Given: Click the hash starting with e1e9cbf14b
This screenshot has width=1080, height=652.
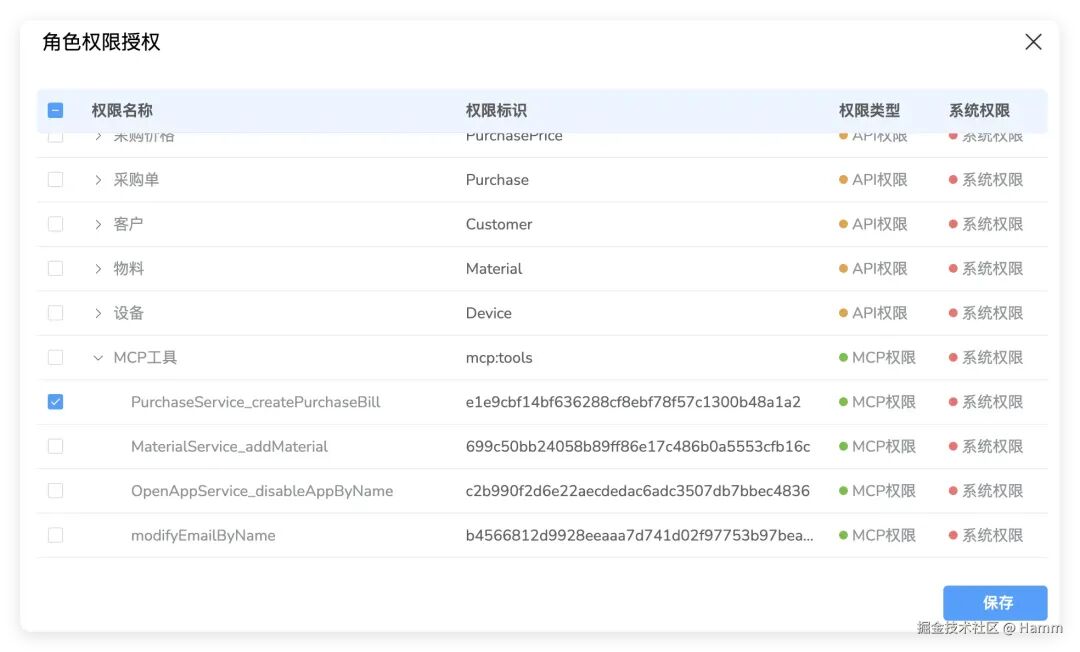Looking at the screenshot, I should tap(633, 402).
